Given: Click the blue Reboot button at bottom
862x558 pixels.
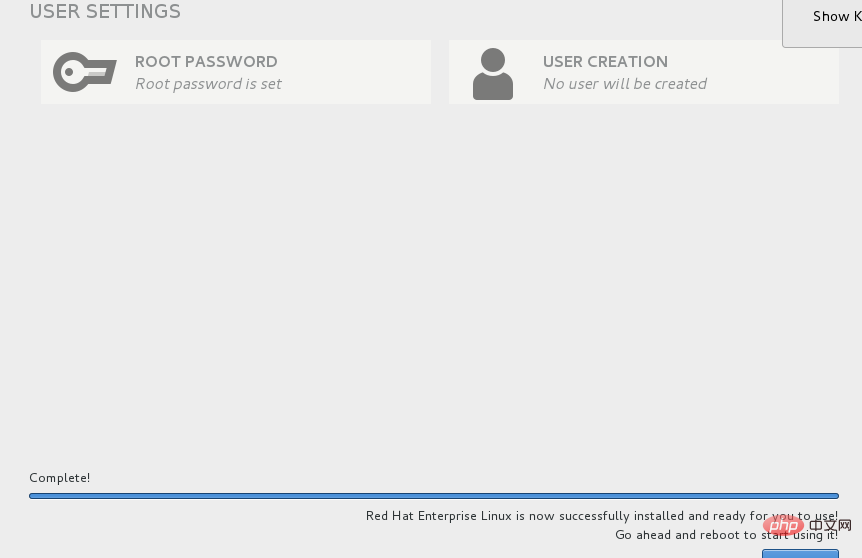Looking at the screenshot, I should point(800,554).
